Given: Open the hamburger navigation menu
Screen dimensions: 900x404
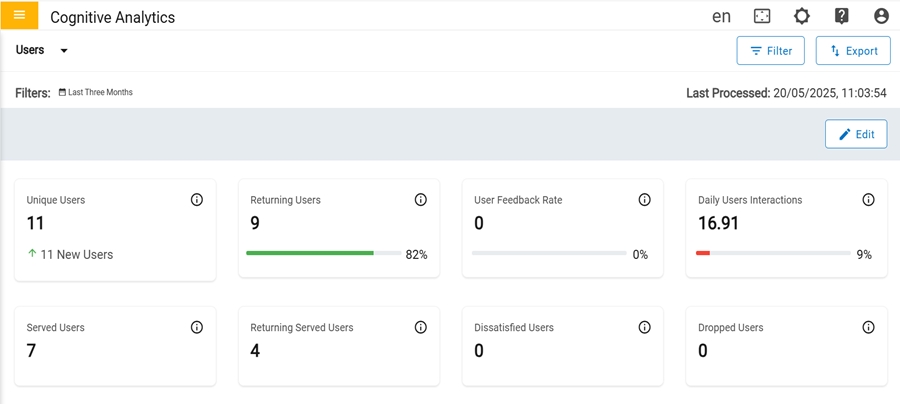Looking at the screenshot, I should pyautogui.click(x=20, y=16).
